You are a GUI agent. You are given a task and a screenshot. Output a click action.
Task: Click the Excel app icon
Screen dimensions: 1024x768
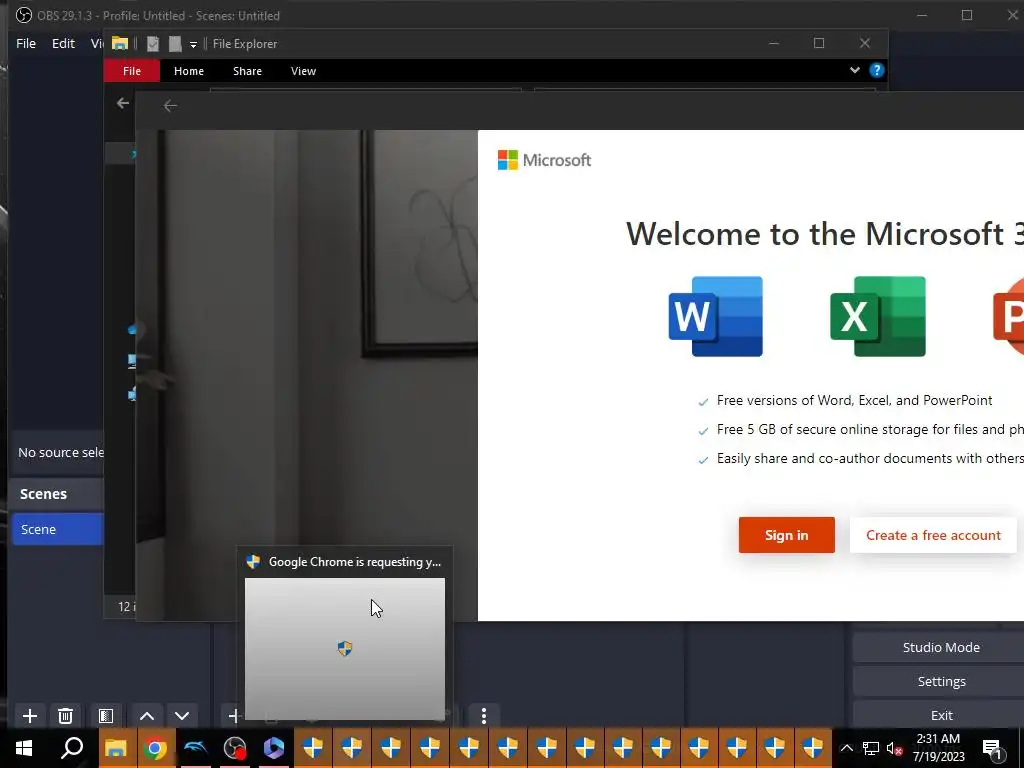(x=878, y=317)
